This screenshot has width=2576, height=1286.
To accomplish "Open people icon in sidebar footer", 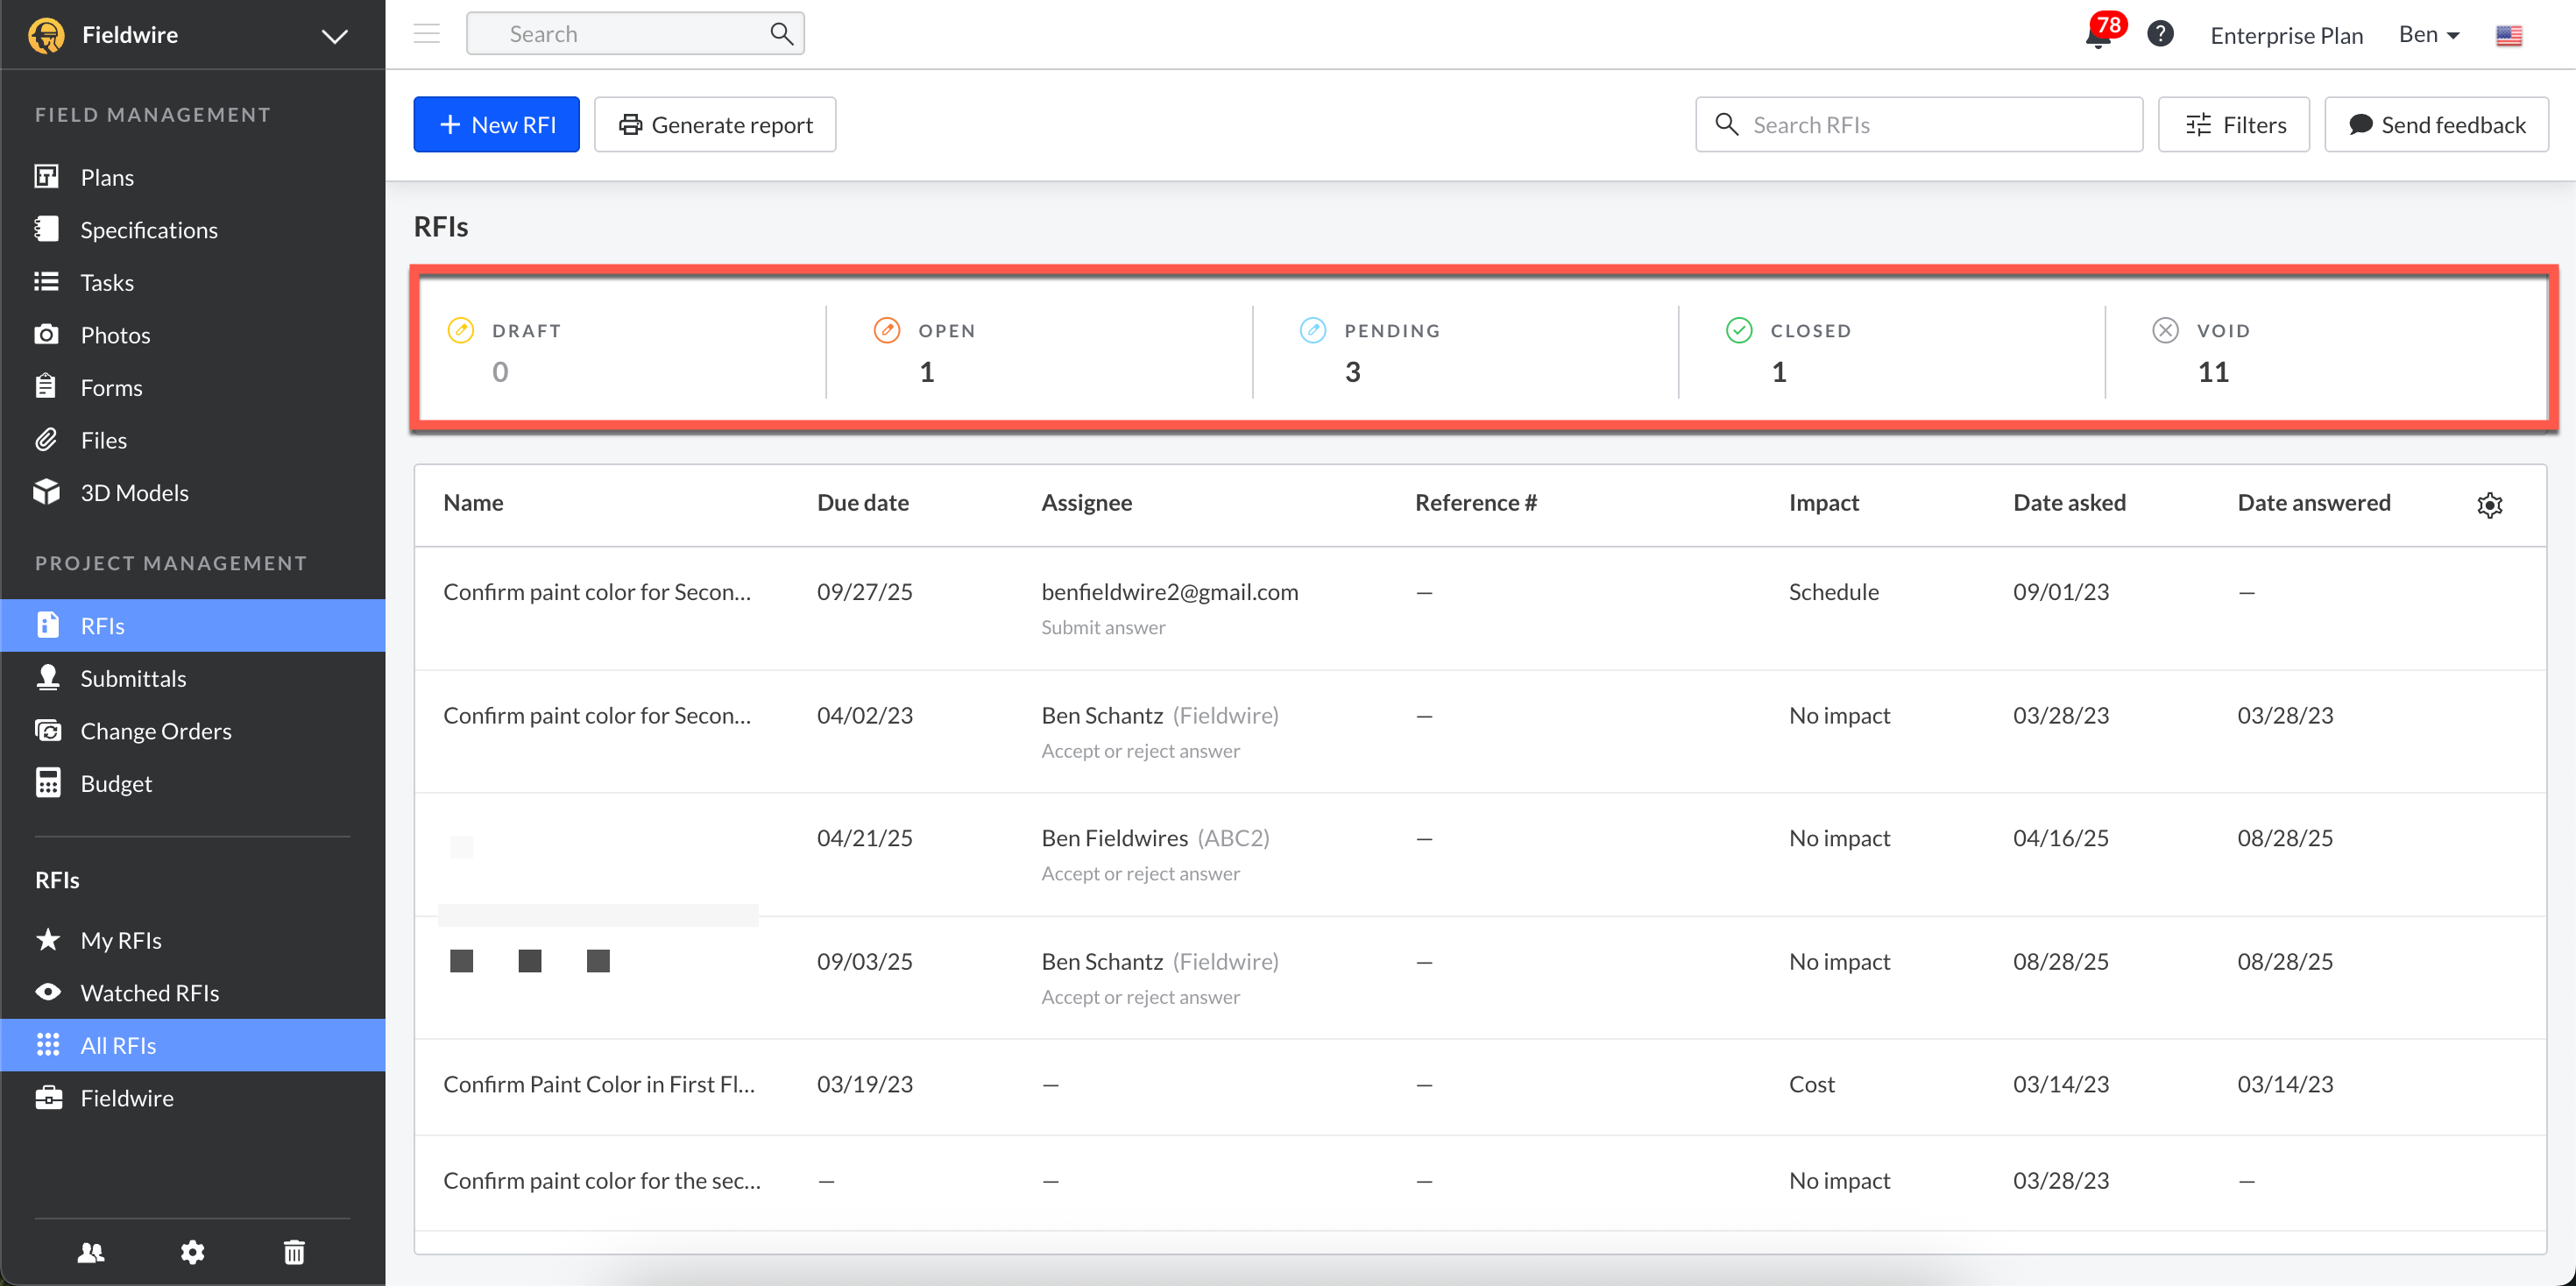I will click(91, 1251).
